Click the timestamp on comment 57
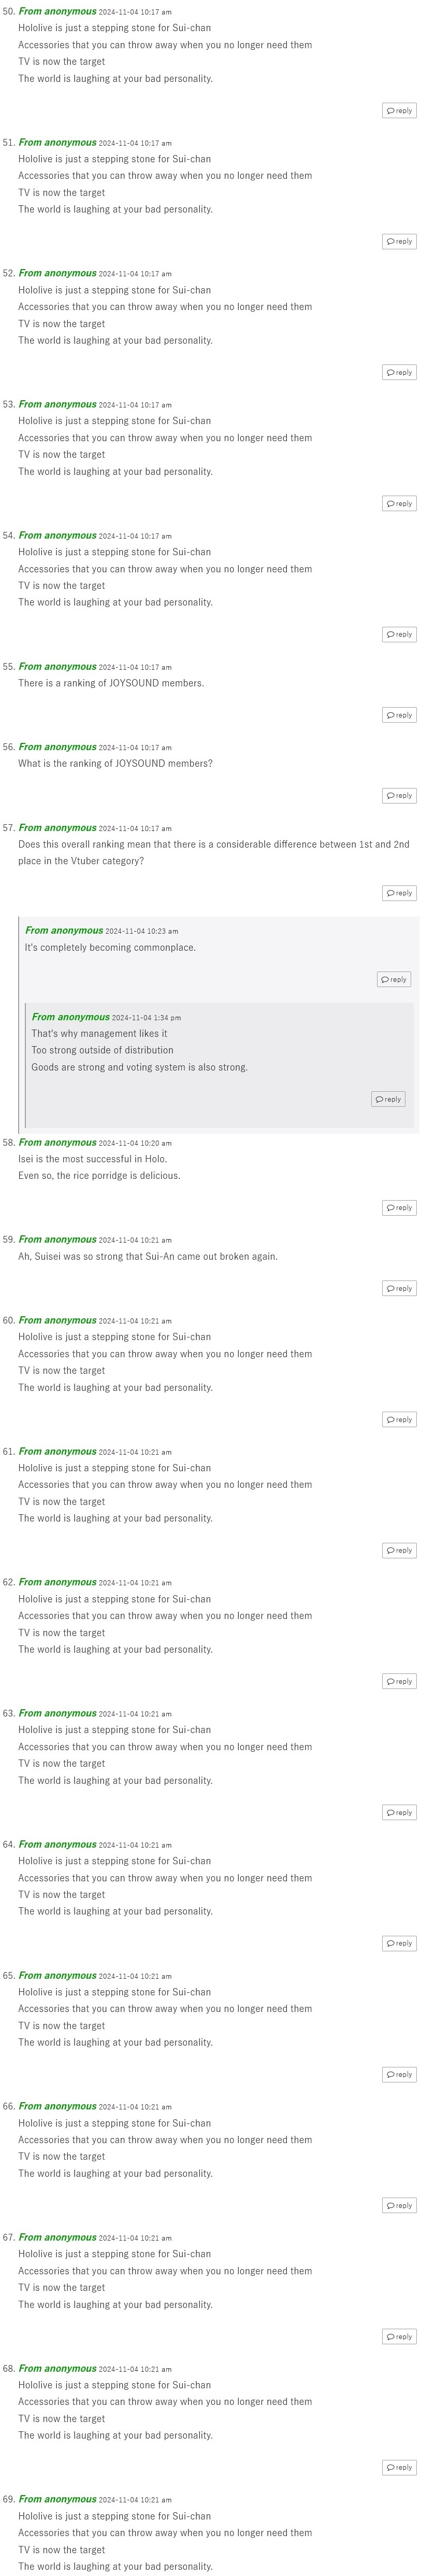 point(135,828)
